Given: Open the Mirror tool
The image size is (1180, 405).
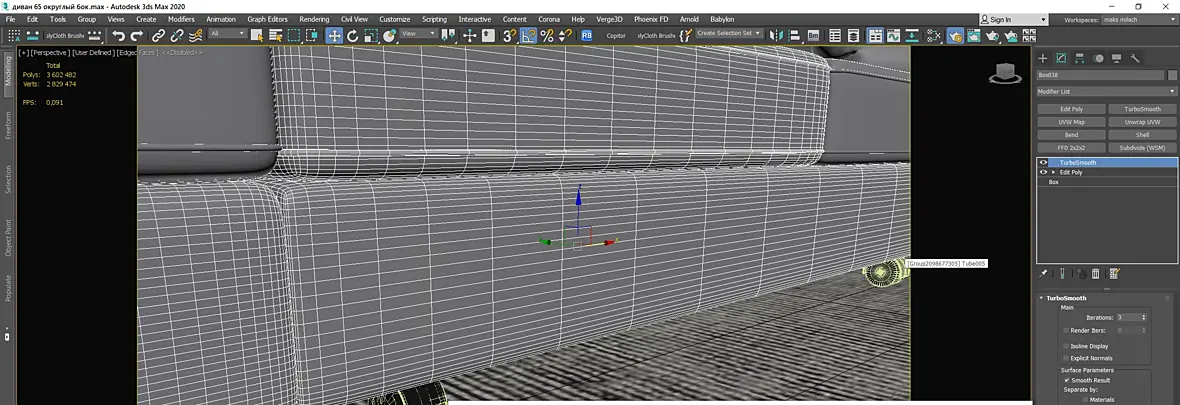Looking at the screenshot, I should coord(777,35).
